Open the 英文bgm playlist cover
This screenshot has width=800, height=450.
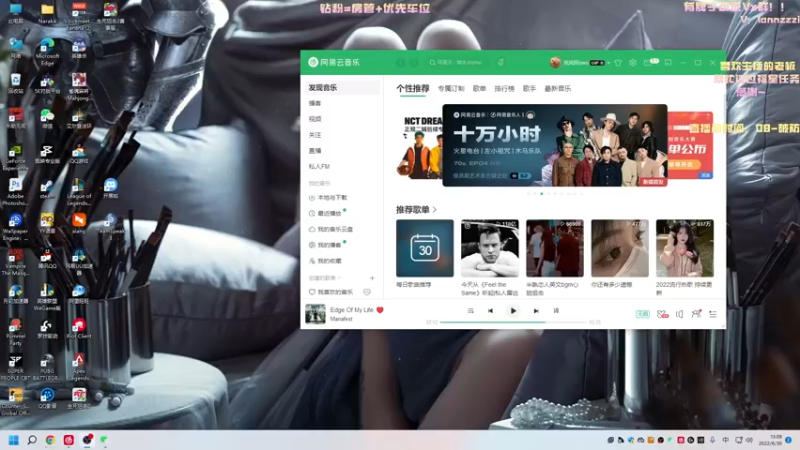555,248
